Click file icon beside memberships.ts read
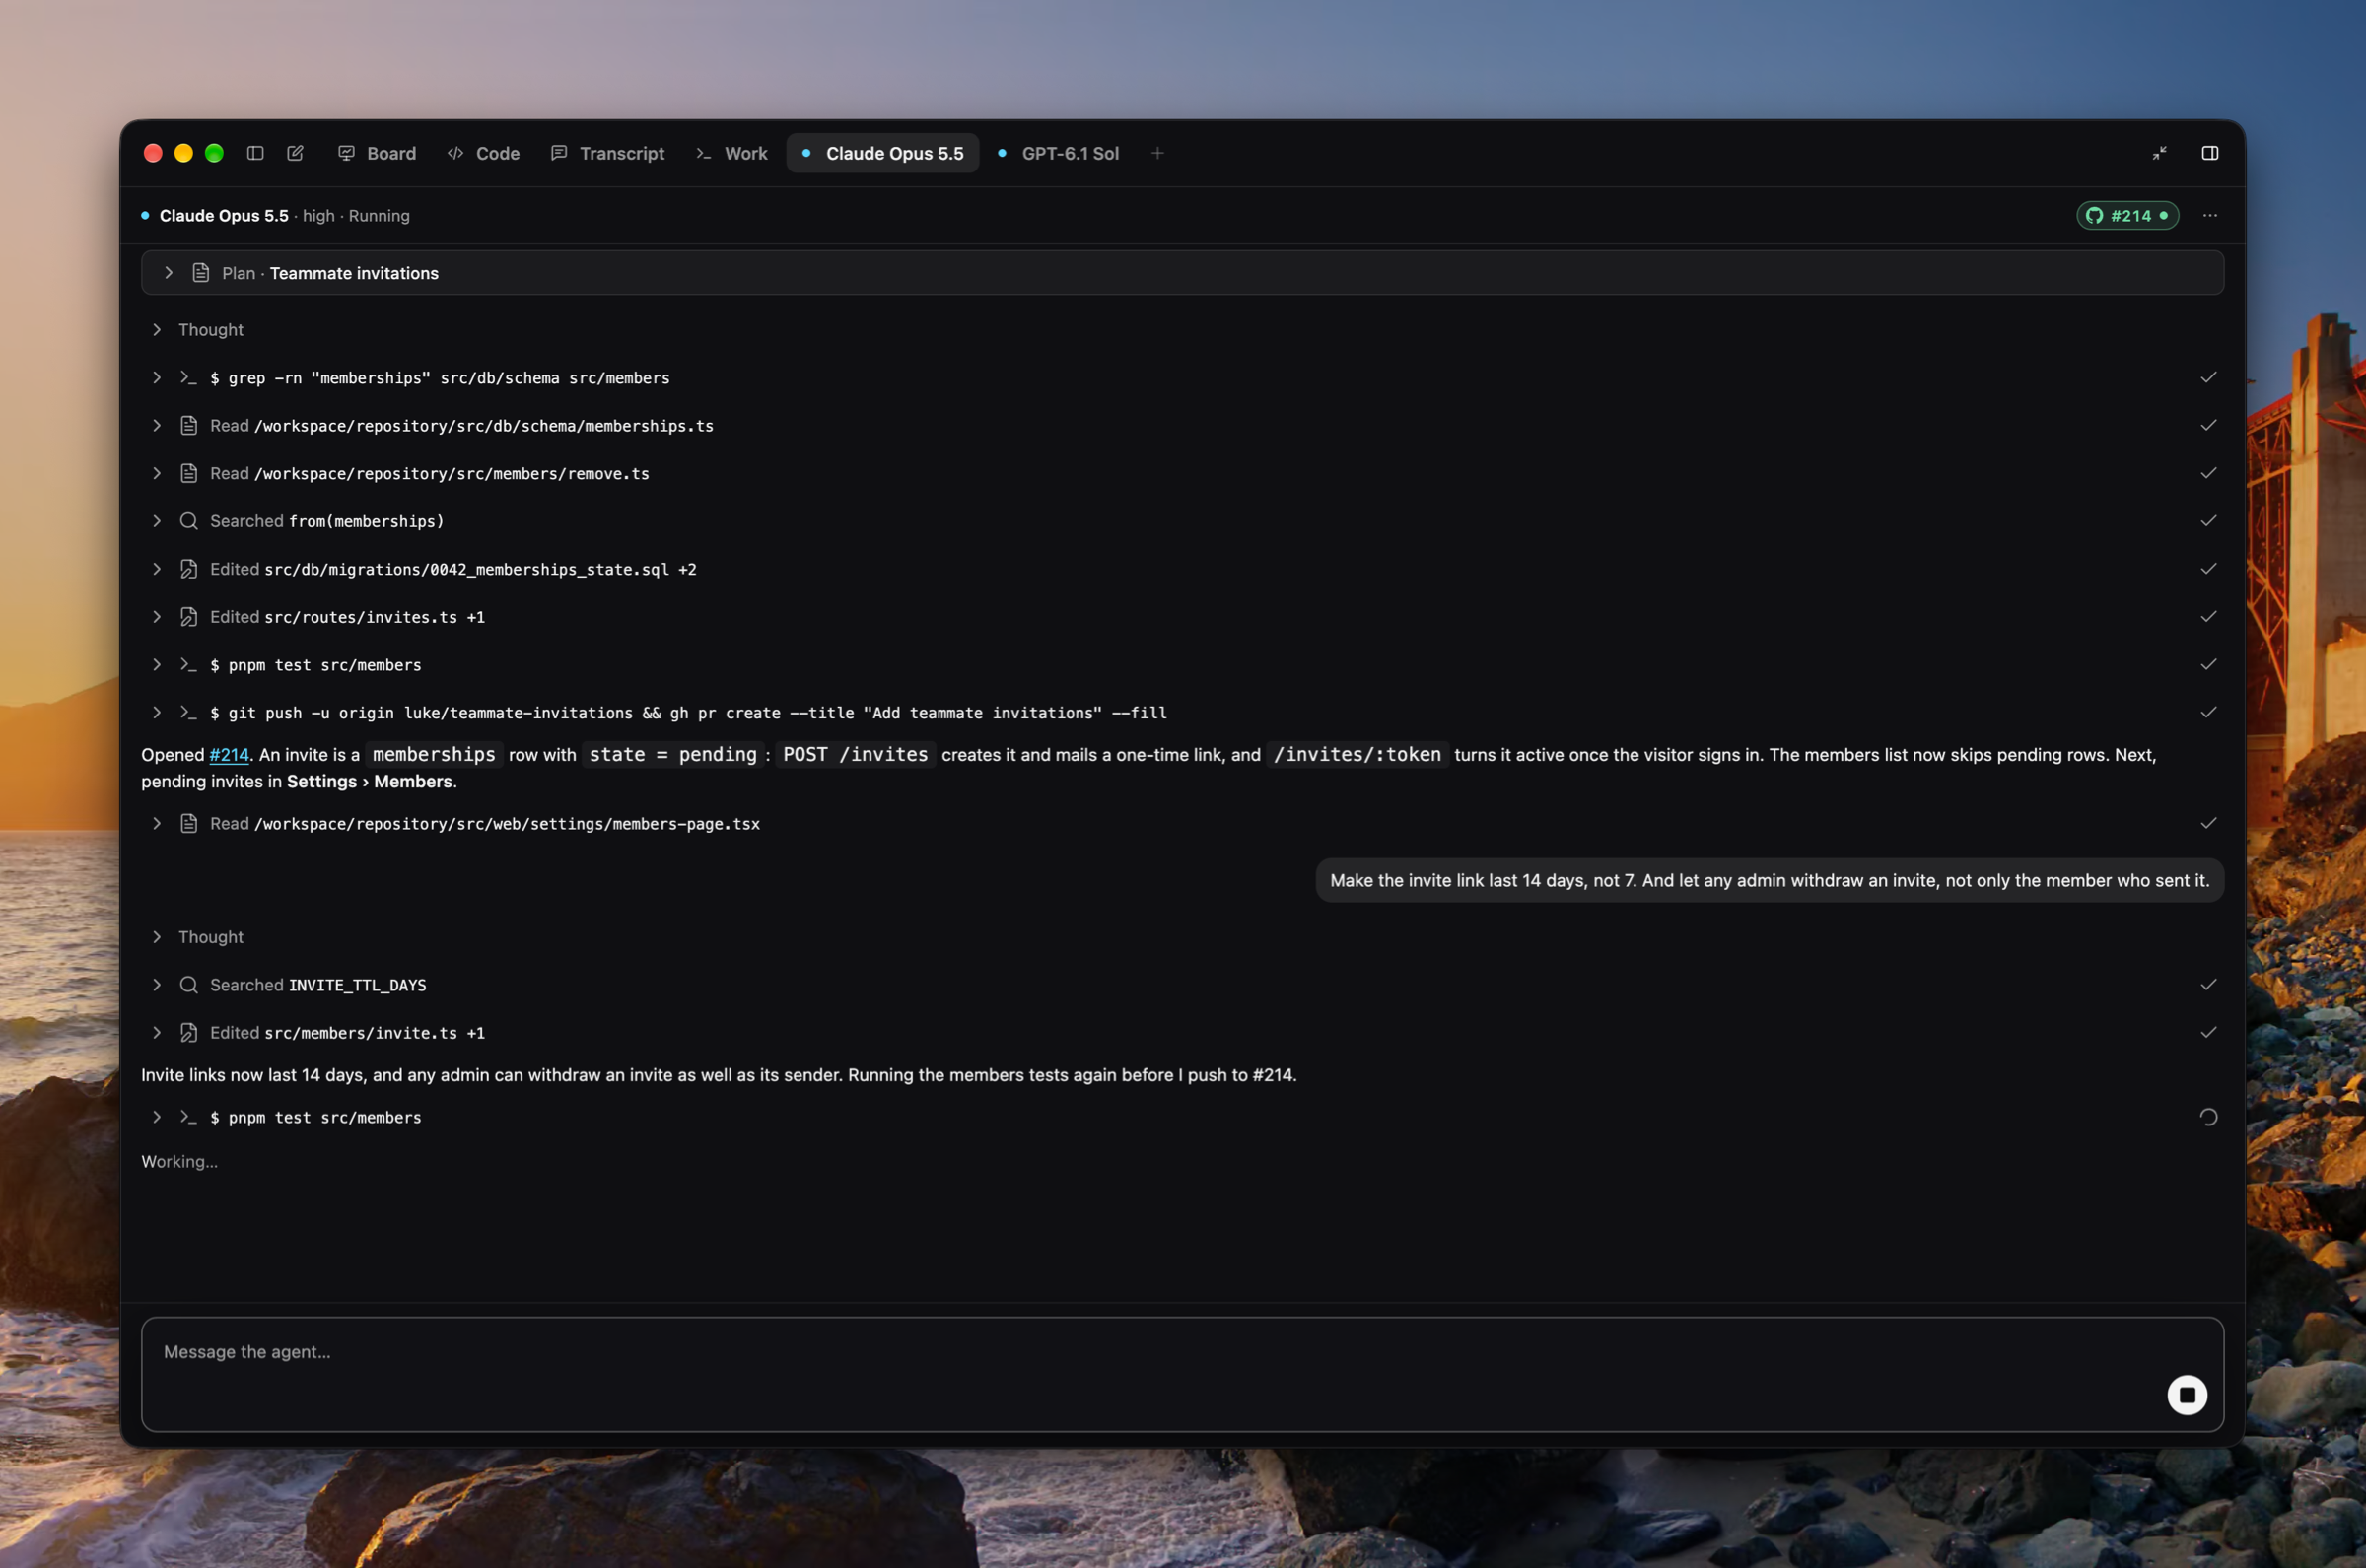The height and width of the screenshot is (1568, 2366). 188,426
